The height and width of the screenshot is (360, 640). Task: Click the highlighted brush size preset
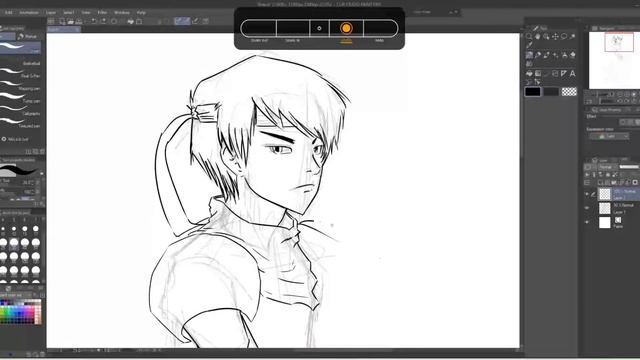click(x=14, y=243)
